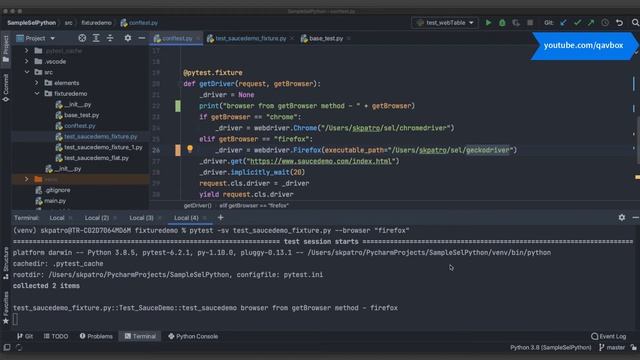
Task: Click SampleSelPython breadcrumb in navigation bar
Action: pyautogui.click(x=31, y=23)
